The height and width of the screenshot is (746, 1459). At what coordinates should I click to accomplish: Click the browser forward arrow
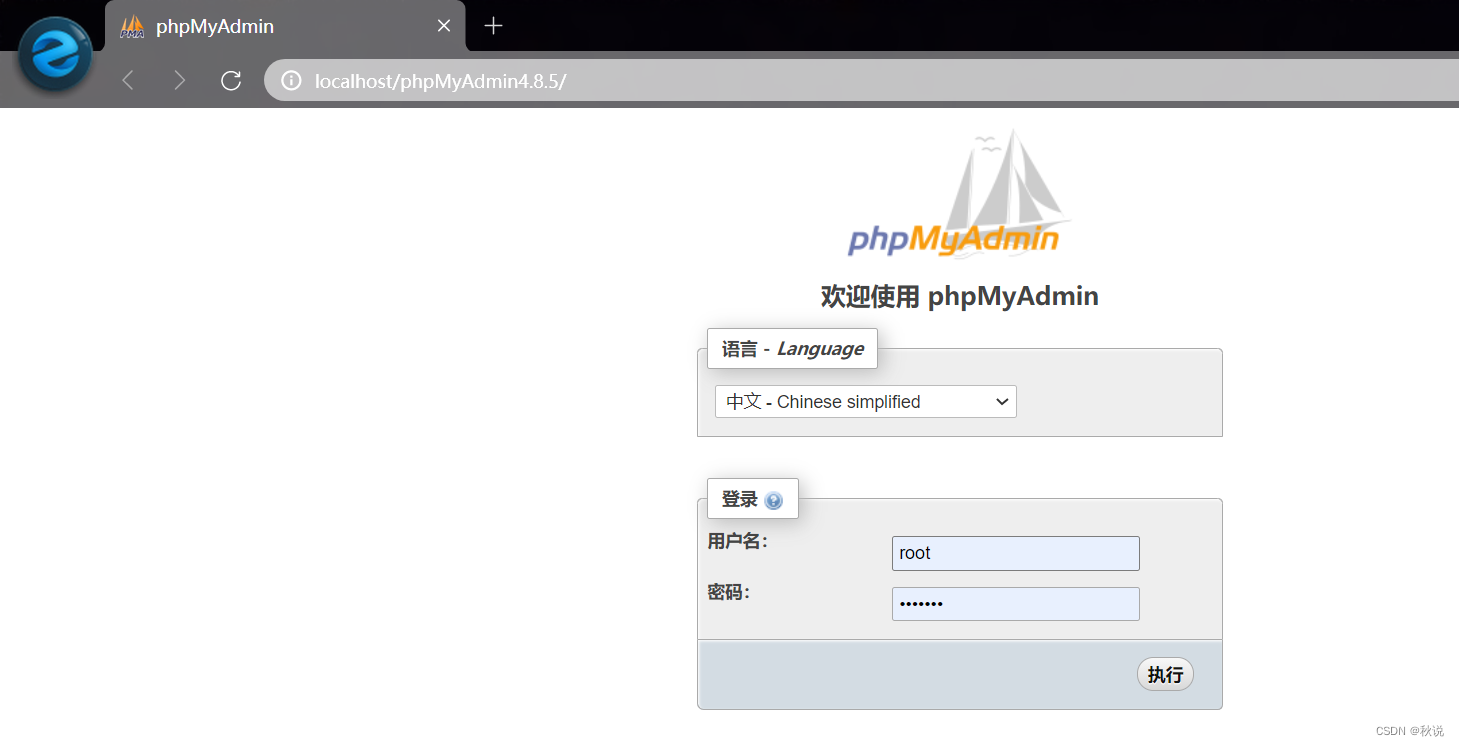[179, 80]
